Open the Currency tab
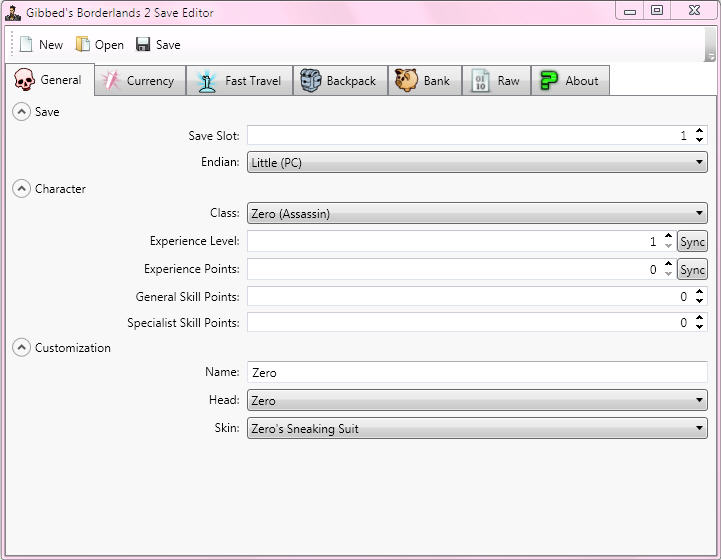Viewport: 721px width, 560px height. (x=140, y=80)
